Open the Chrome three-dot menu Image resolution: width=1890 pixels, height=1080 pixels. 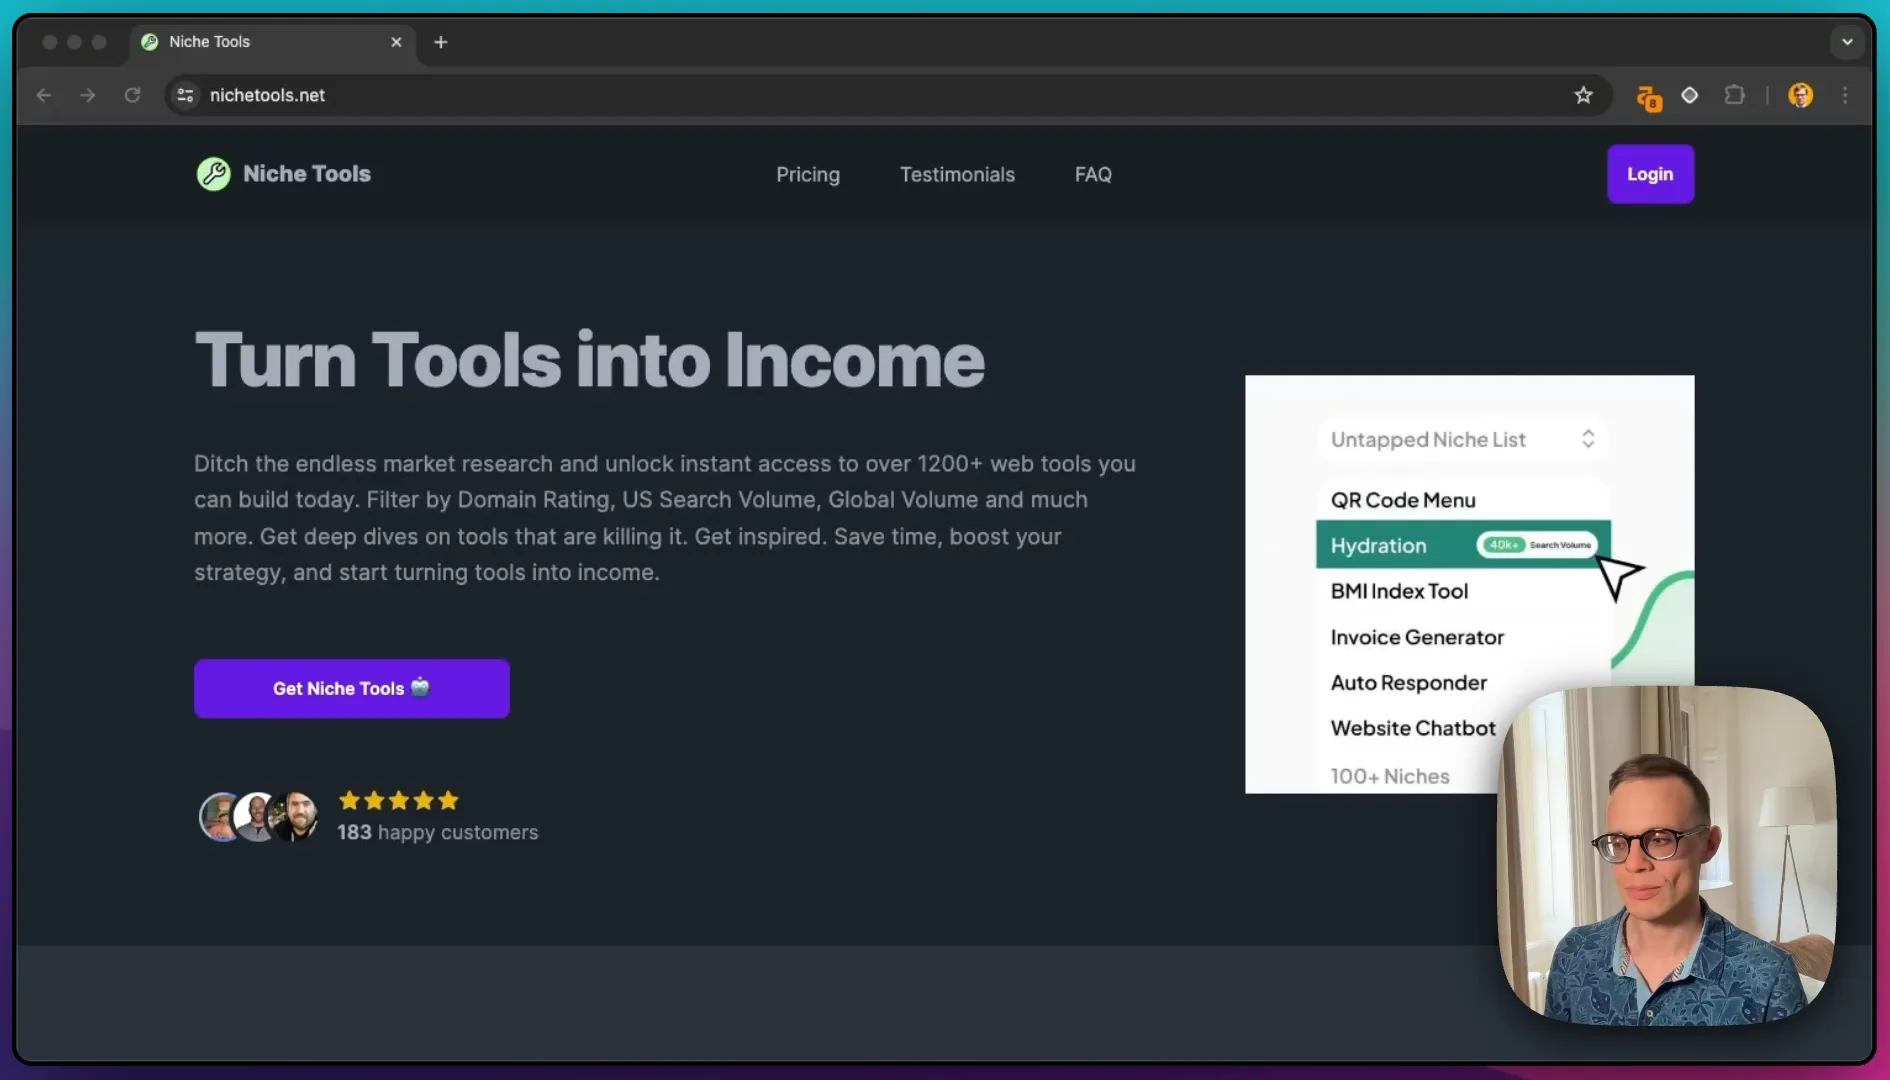coord(1845,95)
